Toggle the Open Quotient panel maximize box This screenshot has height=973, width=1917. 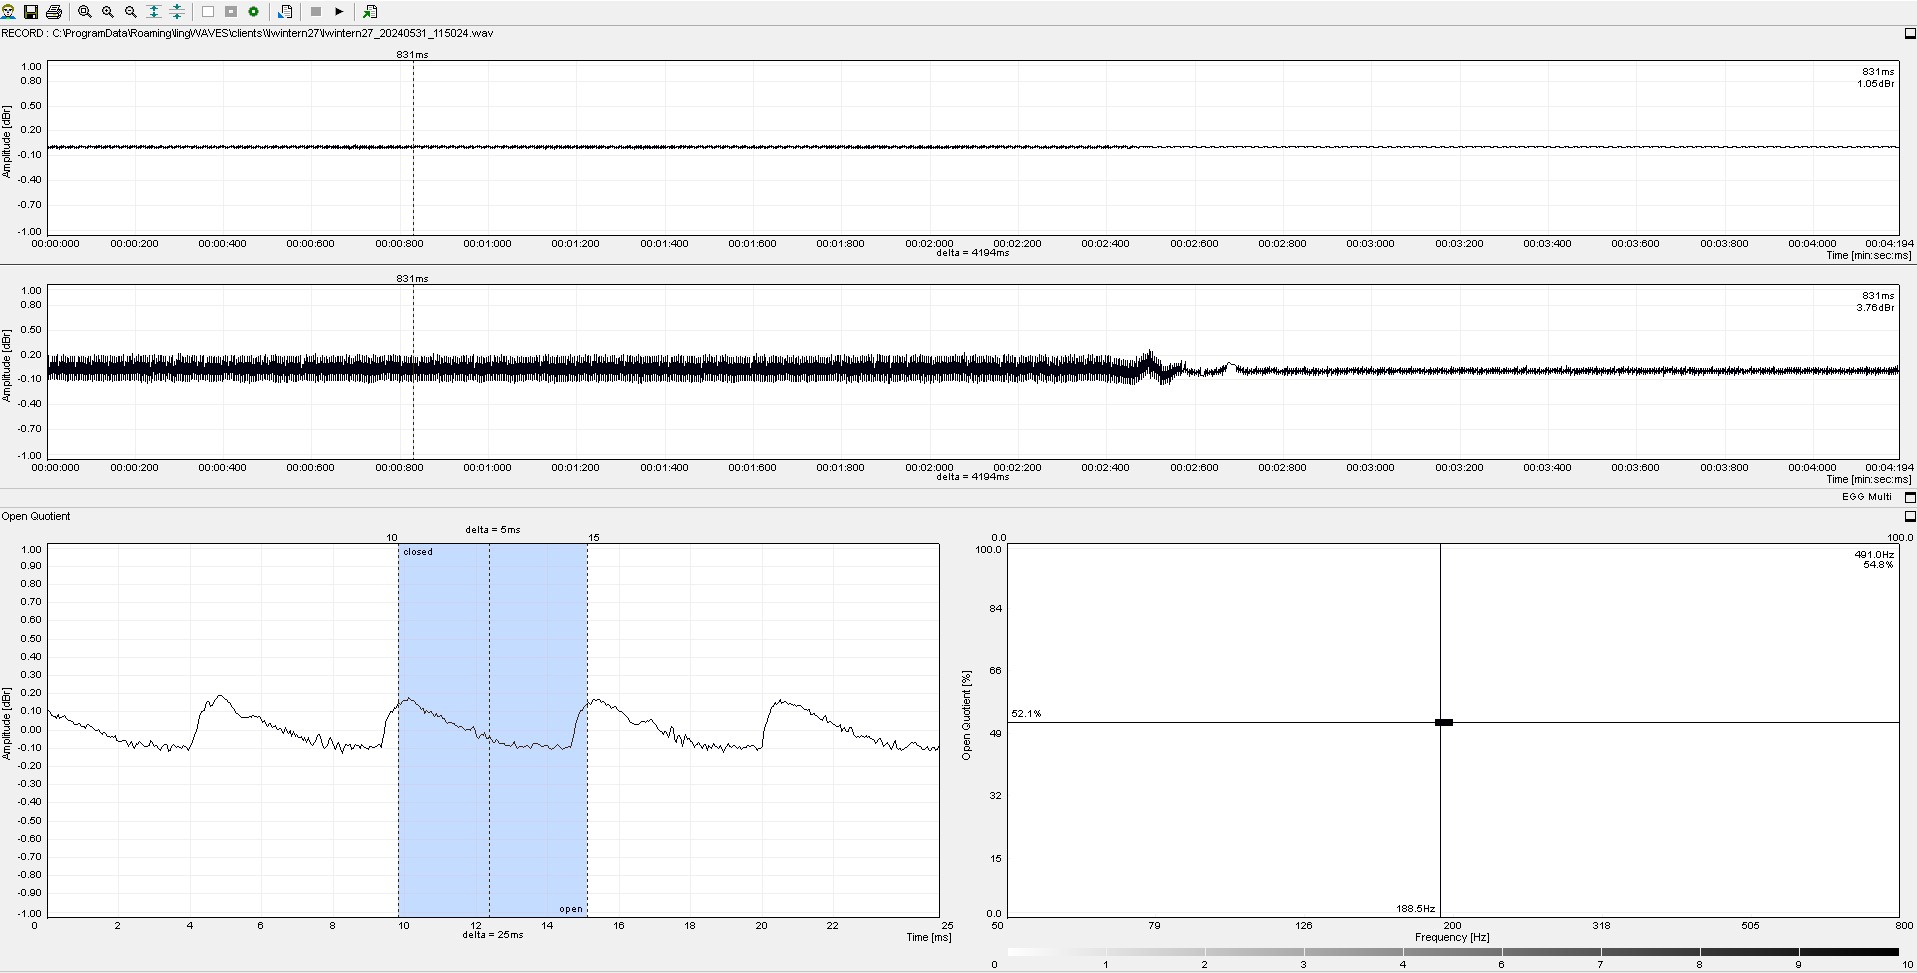[1909, 517]
